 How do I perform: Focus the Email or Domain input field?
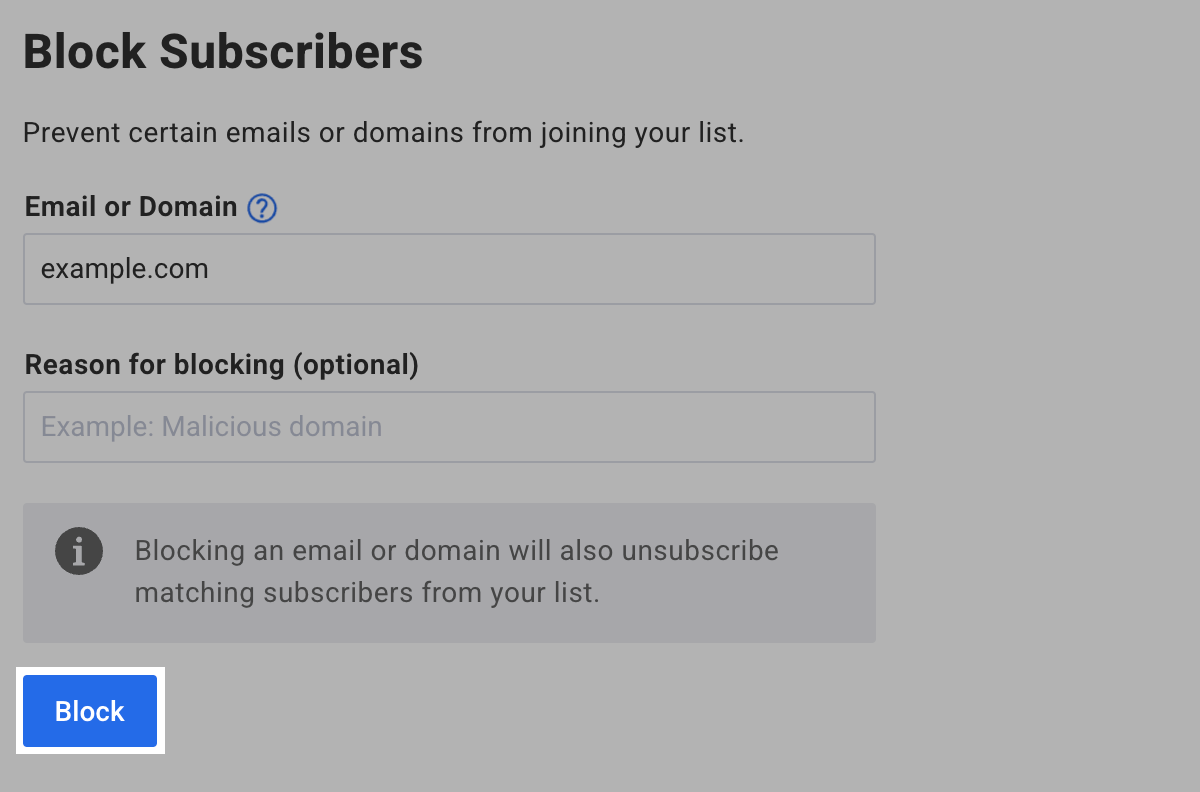(449, 269)
